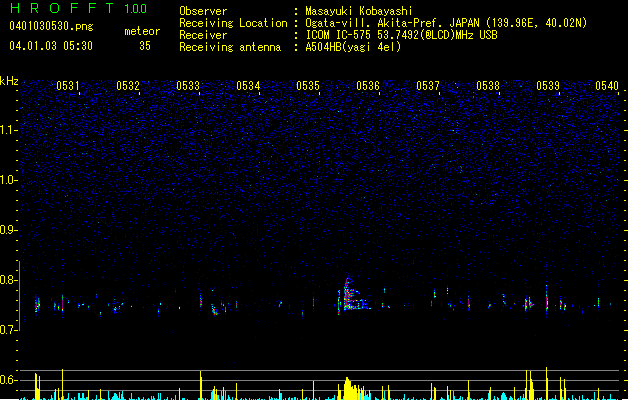Image resolution: width=629 pixels, height=400 pixels.
Task: Click the broad yellow power burst below 0535:30
Action: tap(352, 388)
